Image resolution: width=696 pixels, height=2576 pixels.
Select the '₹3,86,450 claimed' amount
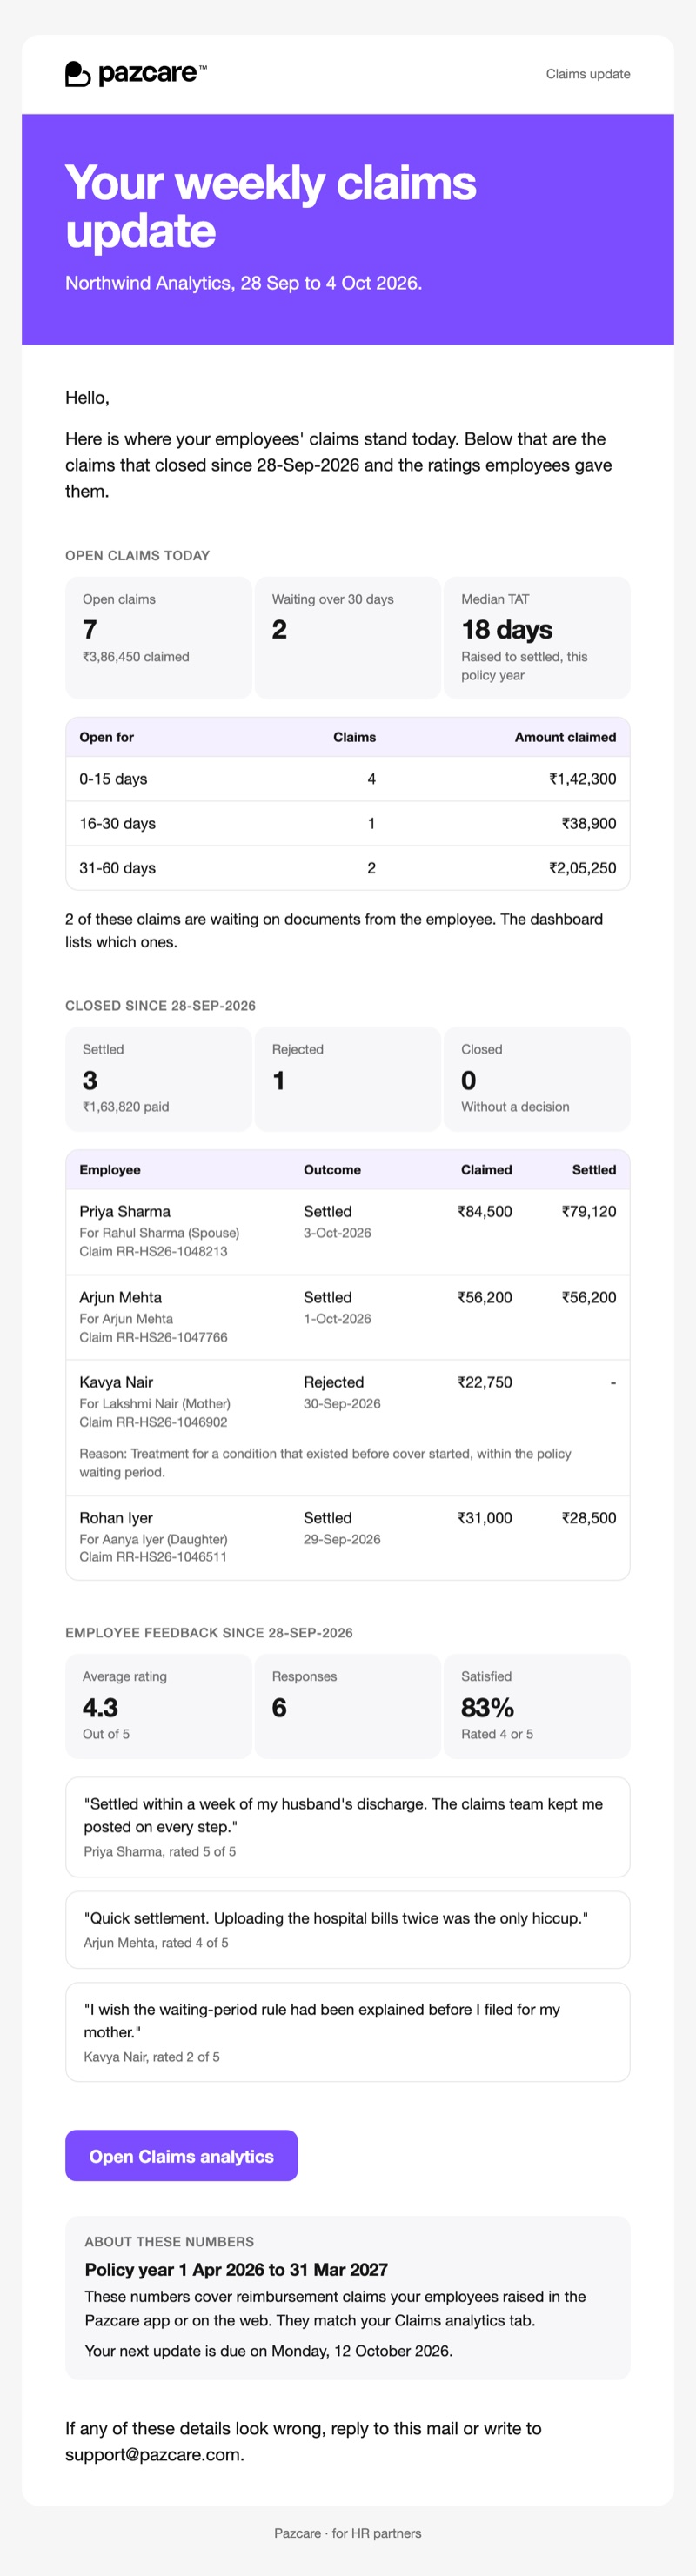pos(136,657)
